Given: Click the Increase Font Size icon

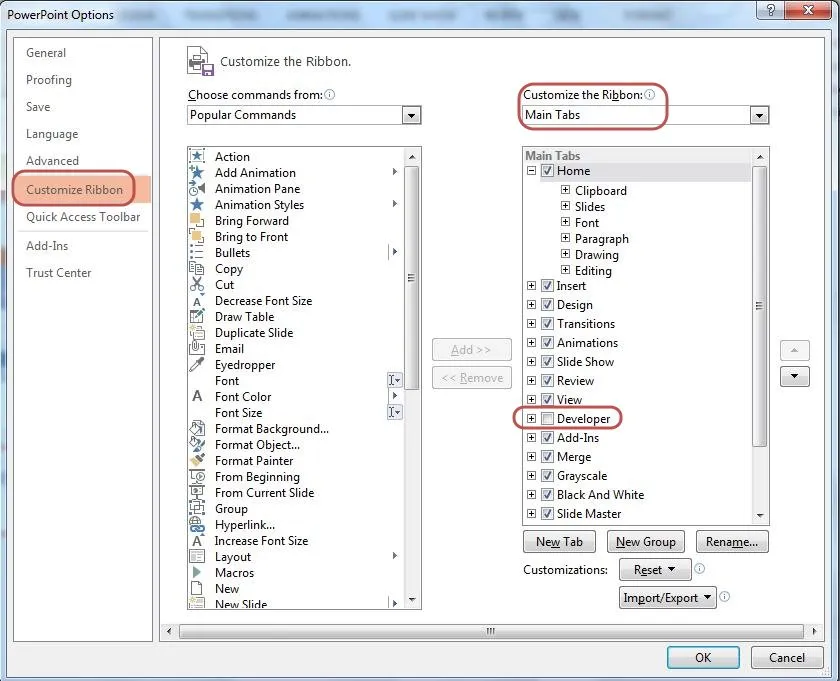Looking at the screenshot, I should (x=197, y=541).
